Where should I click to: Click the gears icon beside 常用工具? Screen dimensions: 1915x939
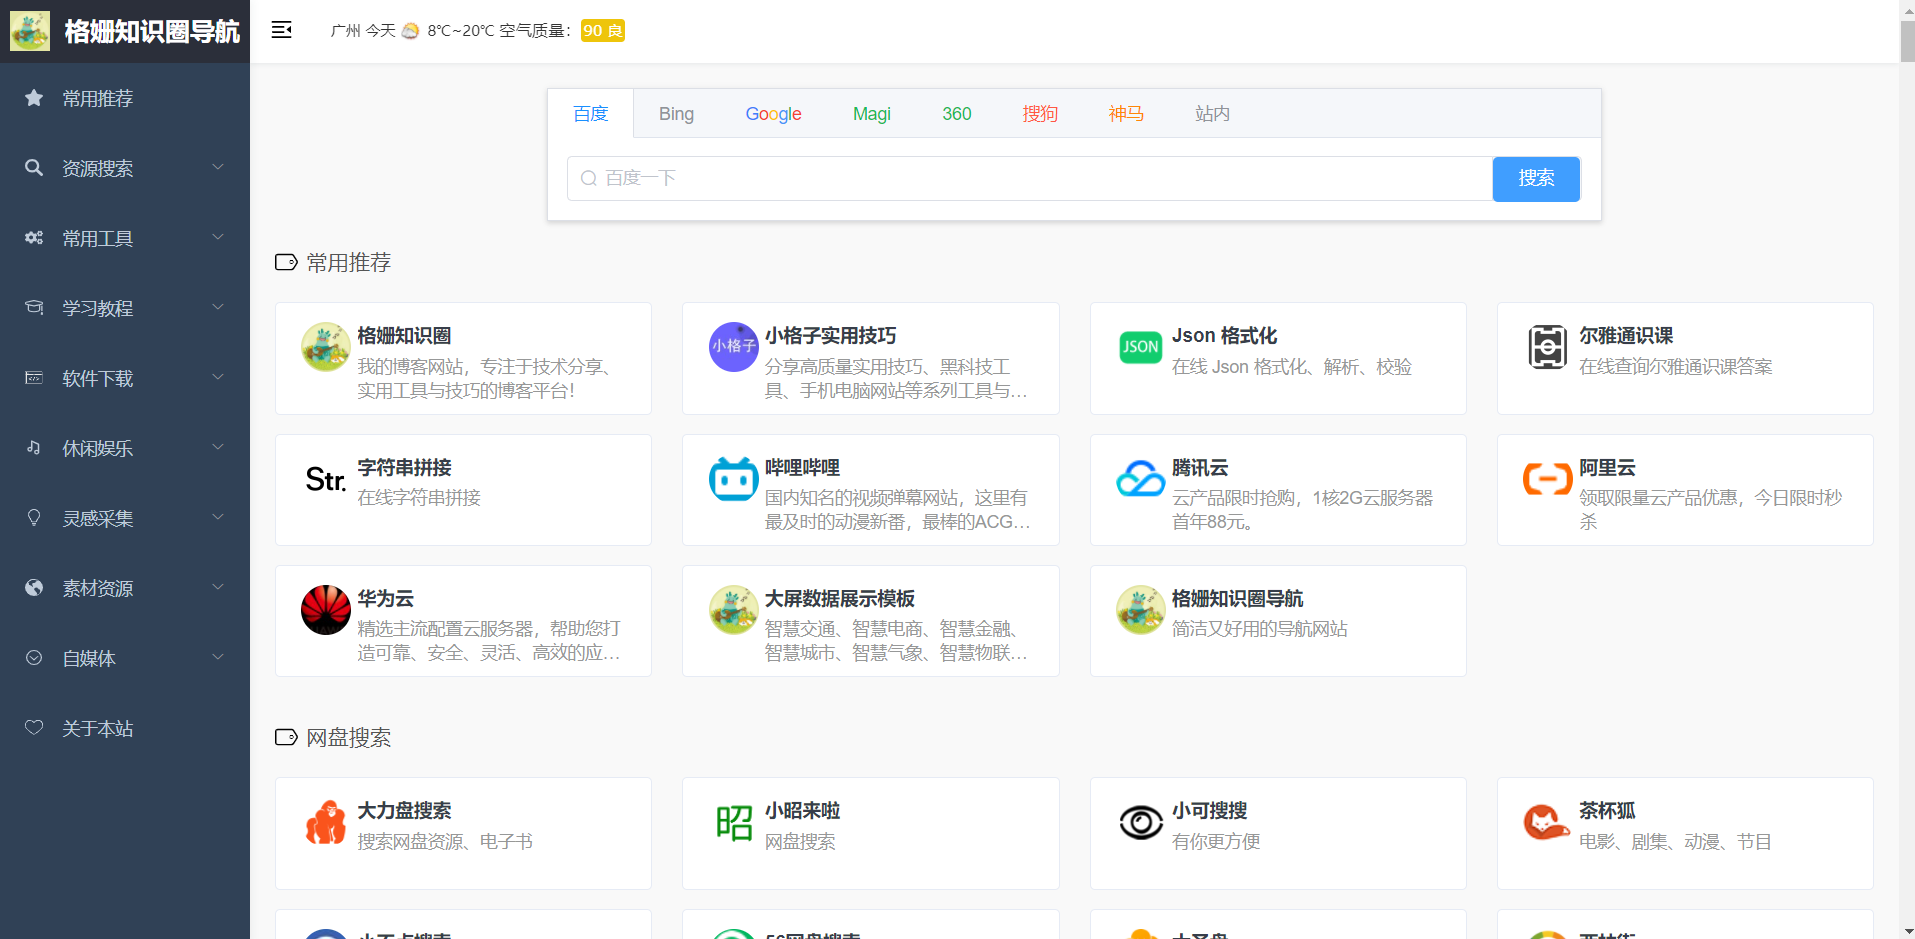tap(34, 238)
